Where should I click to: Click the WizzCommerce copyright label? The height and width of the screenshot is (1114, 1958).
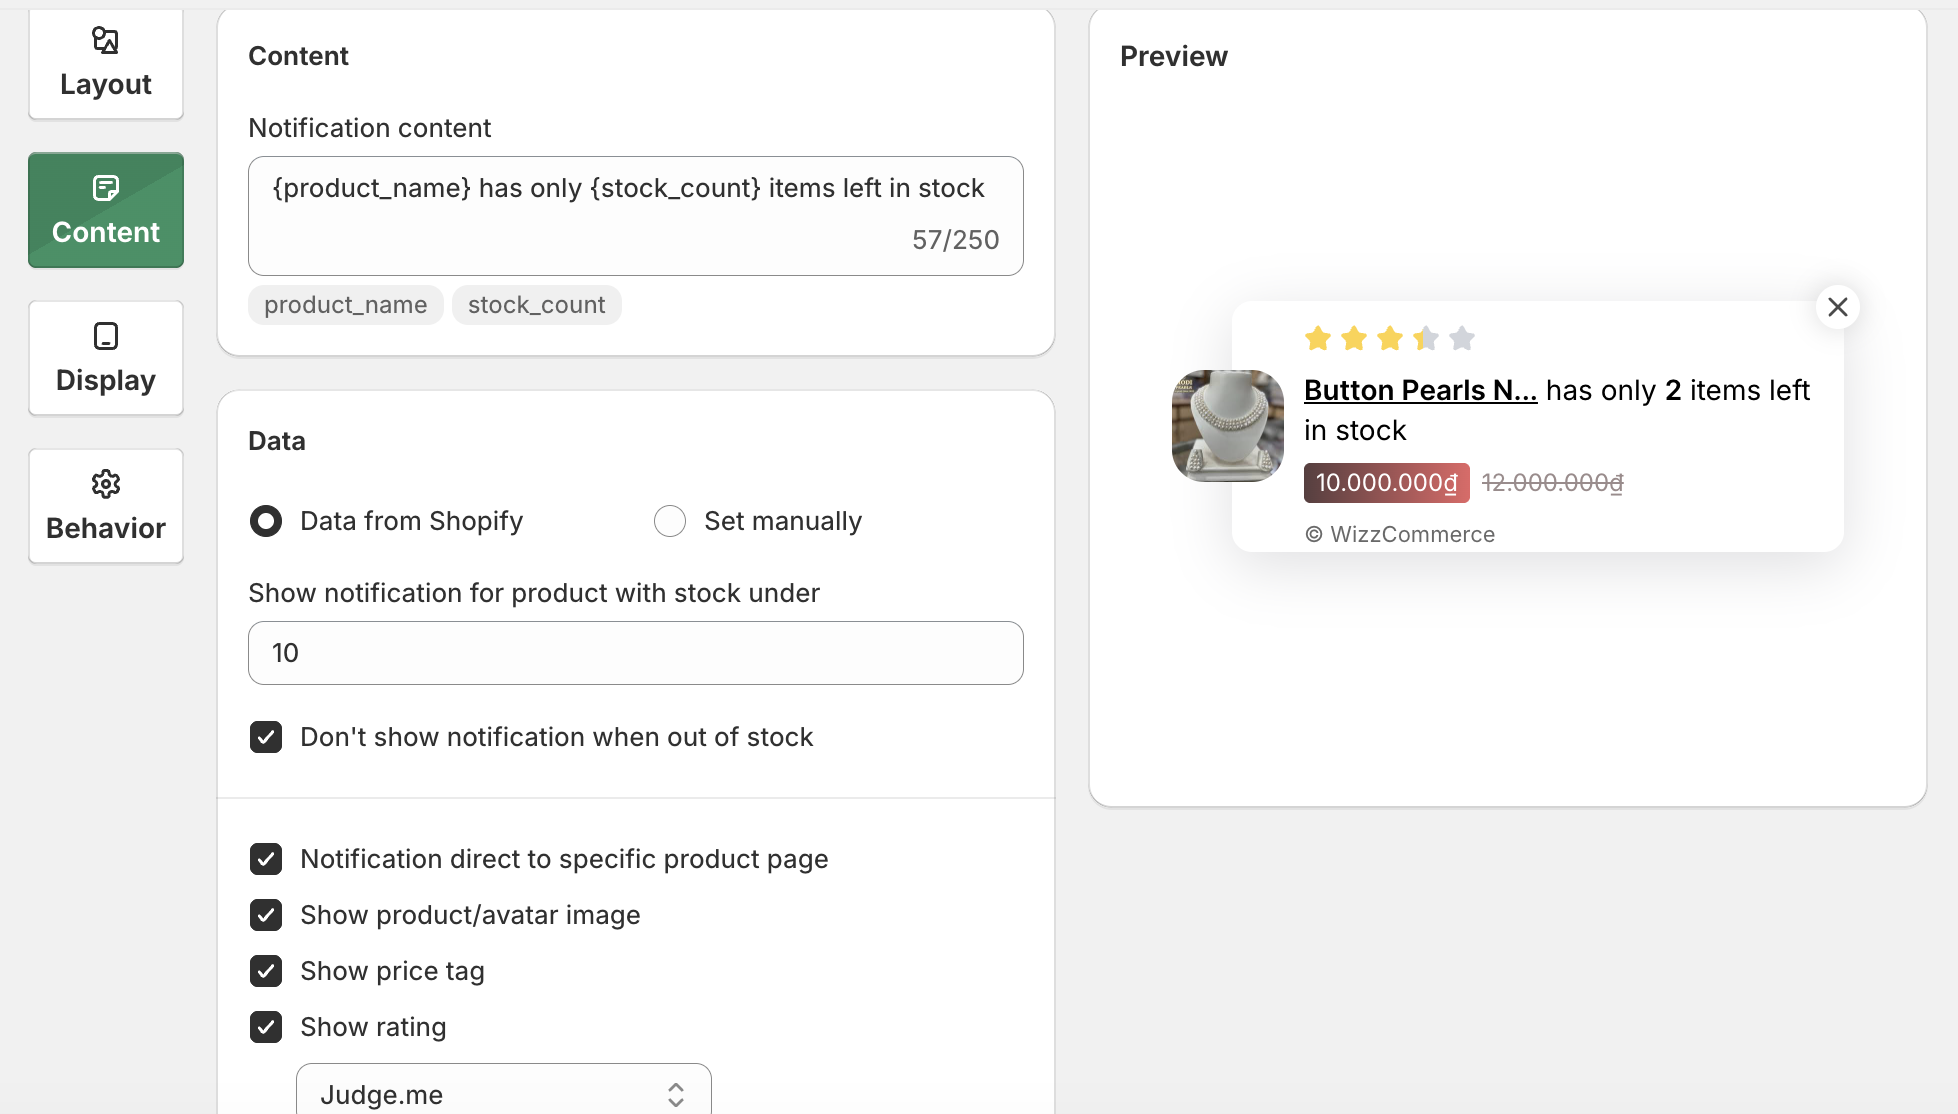1399,534
